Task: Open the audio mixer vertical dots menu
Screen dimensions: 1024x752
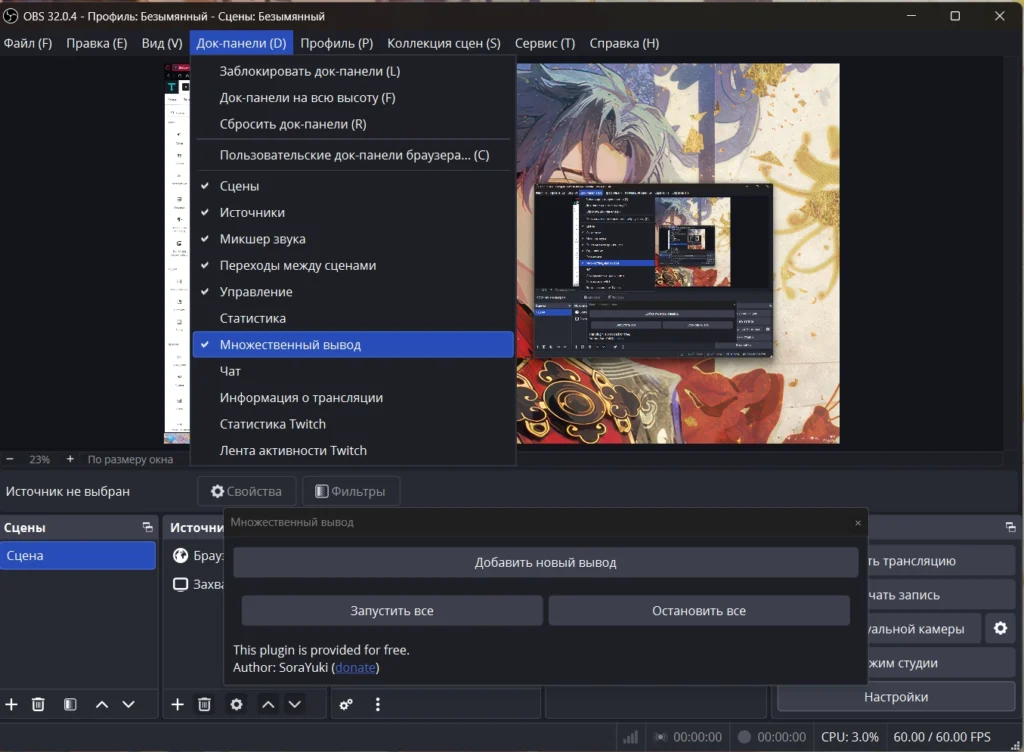Action: pyautogui.click(x=378, y=704)
